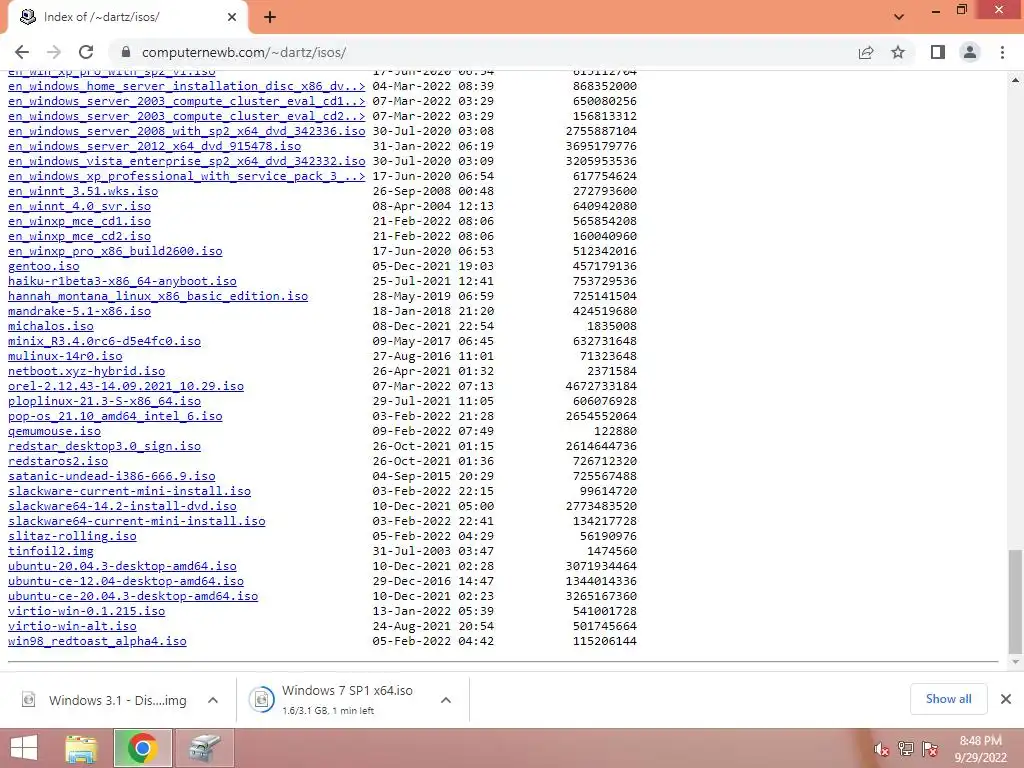Open en_windows_server_2008_with_sp2_x64_dvd_342336.iso link
Screen dimensions: 1024x768
187,131
